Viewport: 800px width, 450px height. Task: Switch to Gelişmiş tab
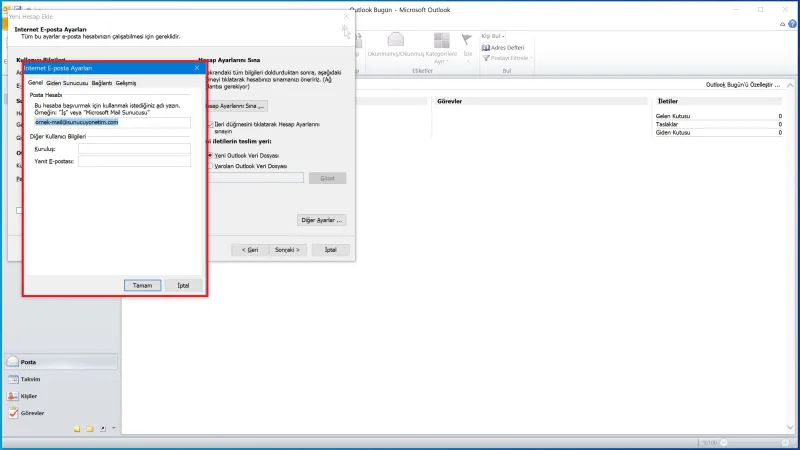pos(126,83)
